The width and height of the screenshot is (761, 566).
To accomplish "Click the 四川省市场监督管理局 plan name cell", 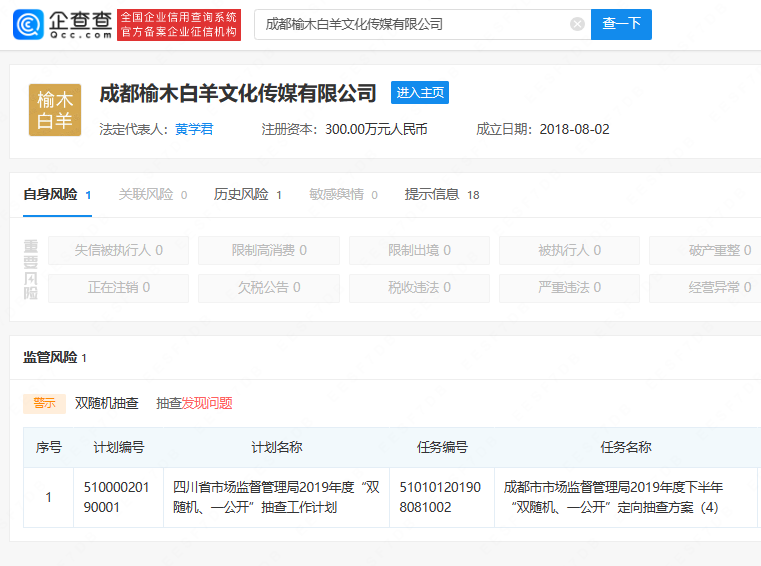I will click(x=277, y=498).
